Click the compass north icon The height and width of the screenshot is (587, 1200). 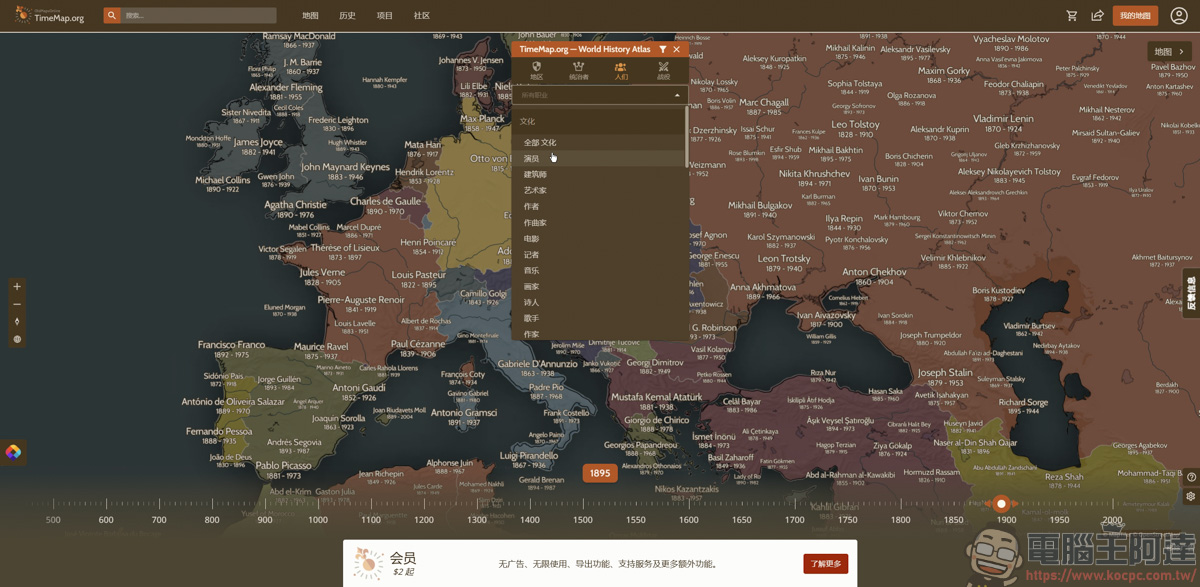tap(16, 322)
